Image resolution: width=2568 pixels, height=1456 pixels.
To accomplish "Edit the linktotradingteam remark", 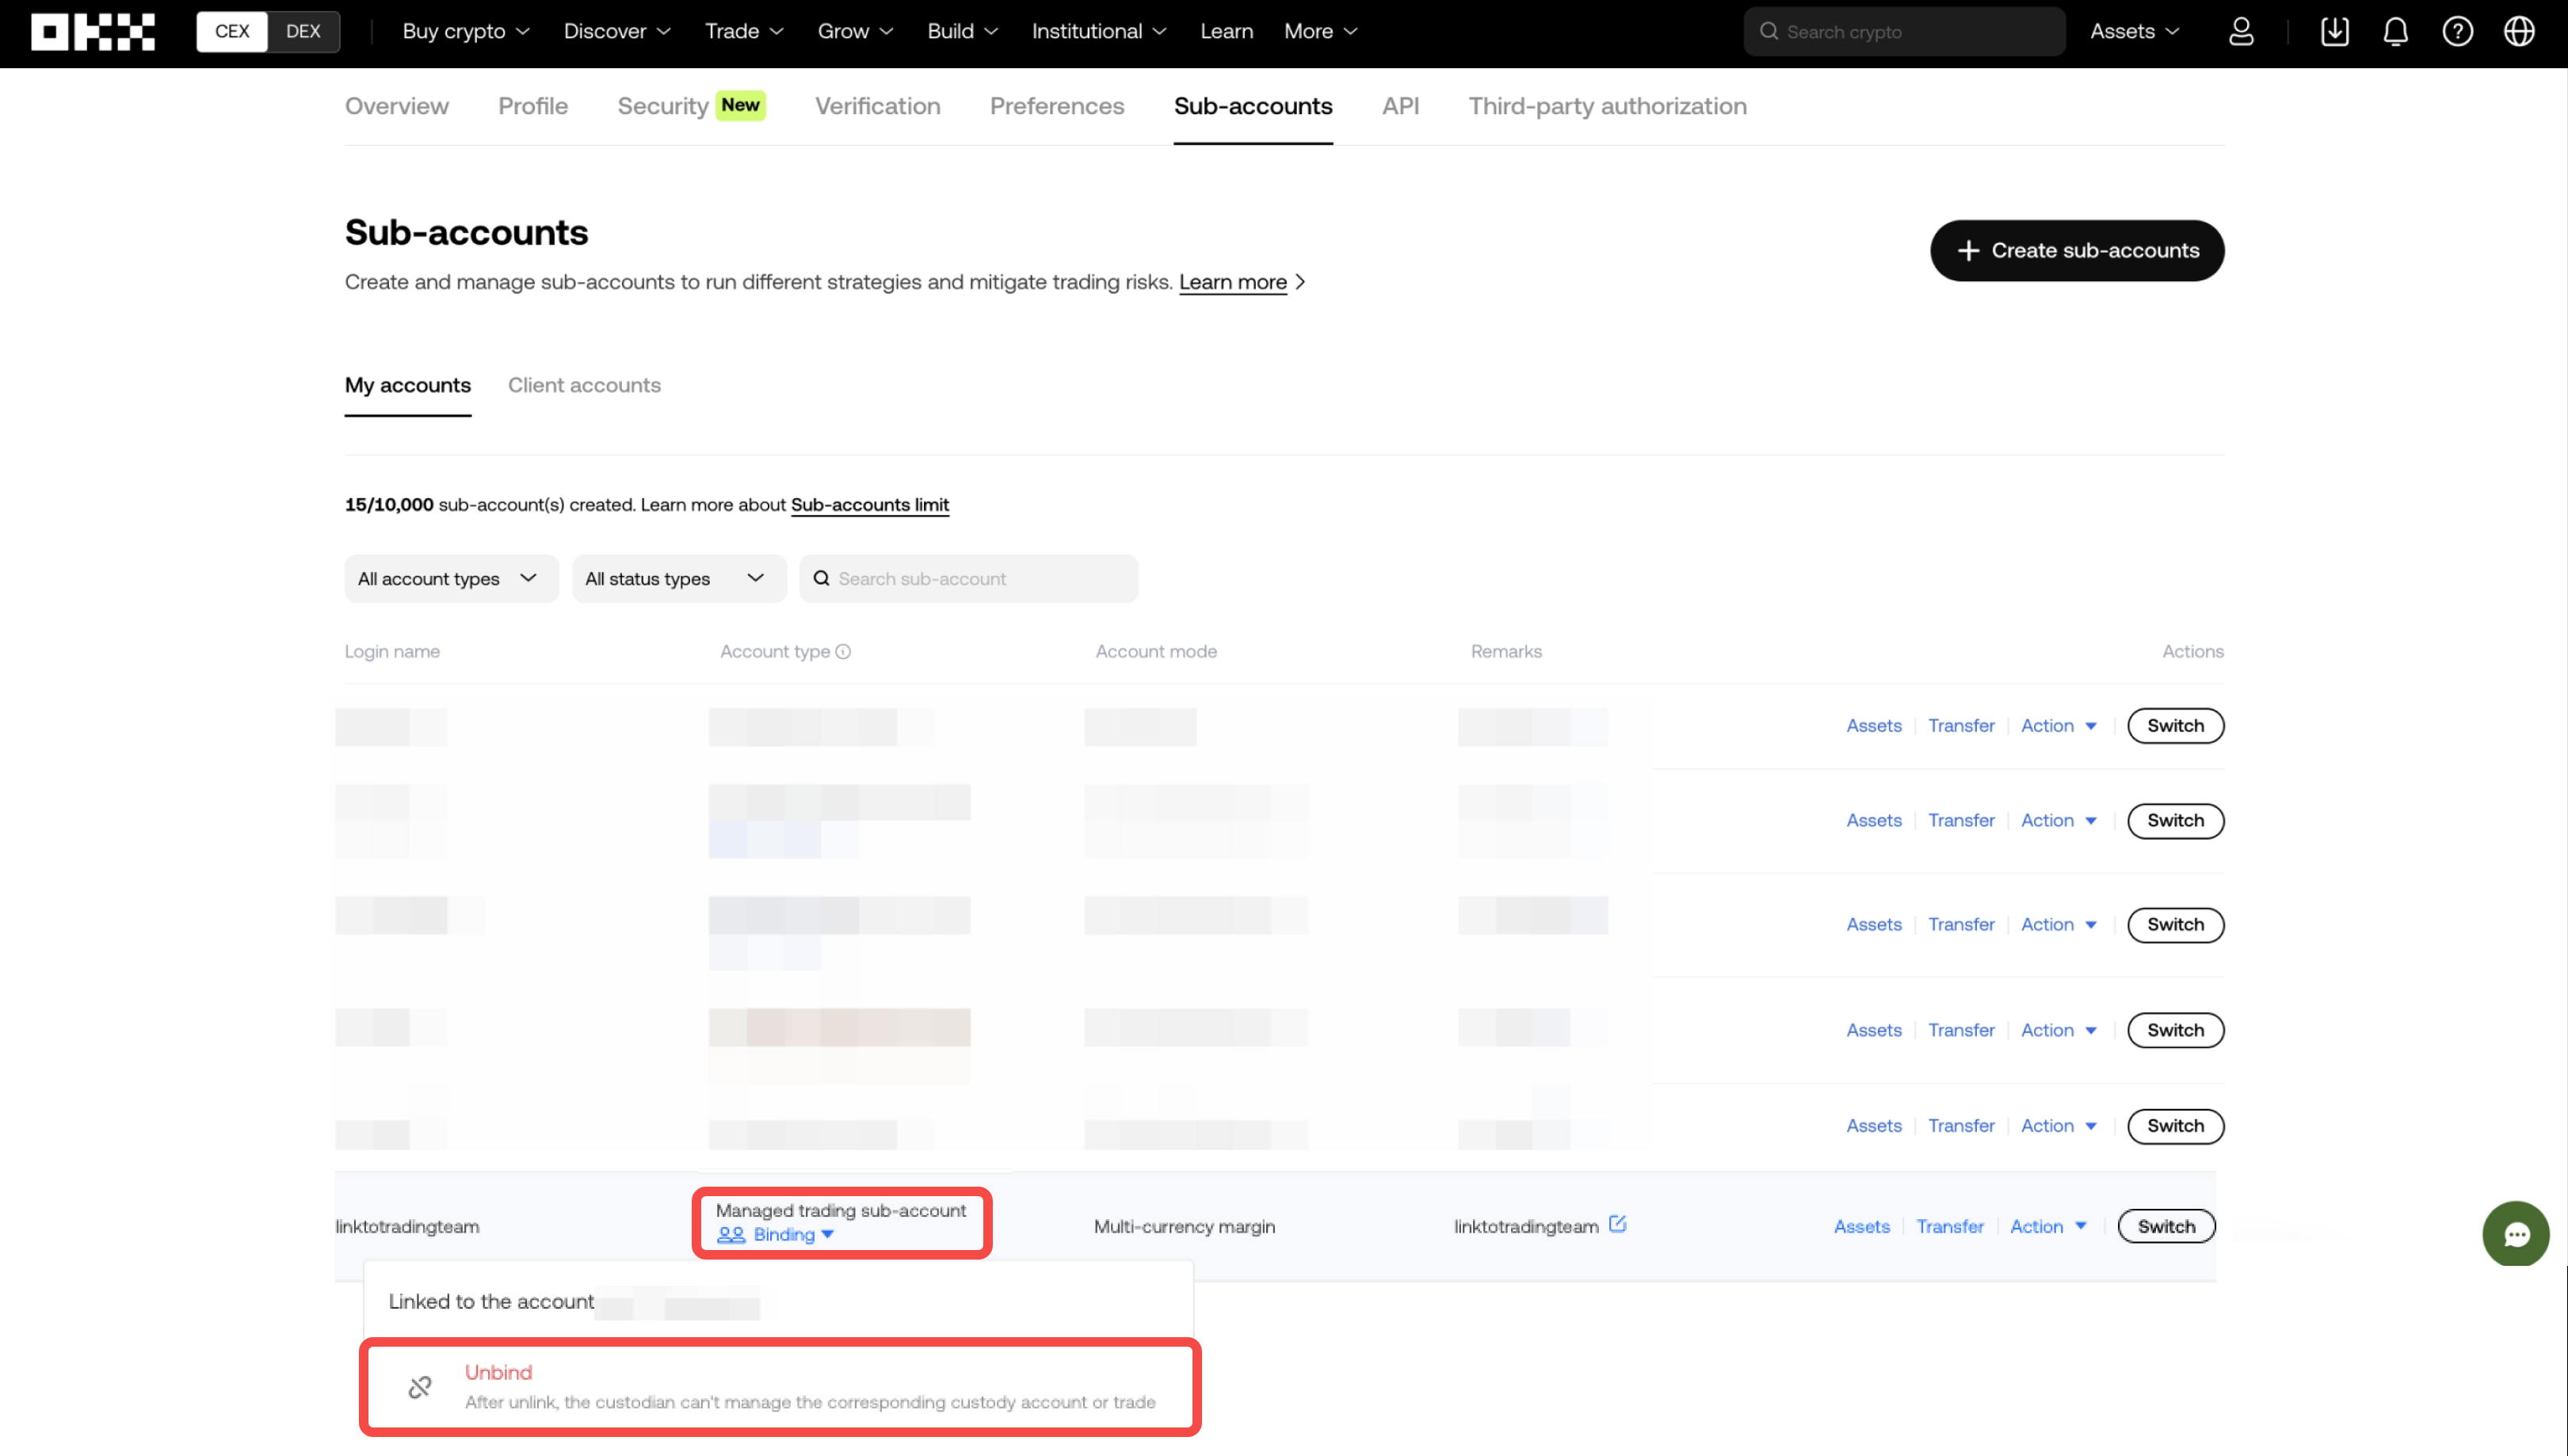I will tap(1617, 1224).
